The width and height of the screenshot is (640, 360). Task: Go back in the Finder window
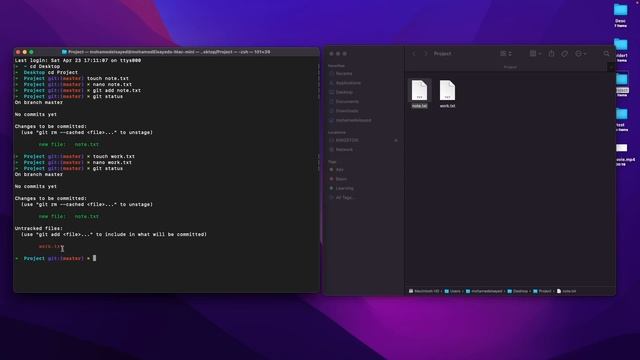(414, 54)
